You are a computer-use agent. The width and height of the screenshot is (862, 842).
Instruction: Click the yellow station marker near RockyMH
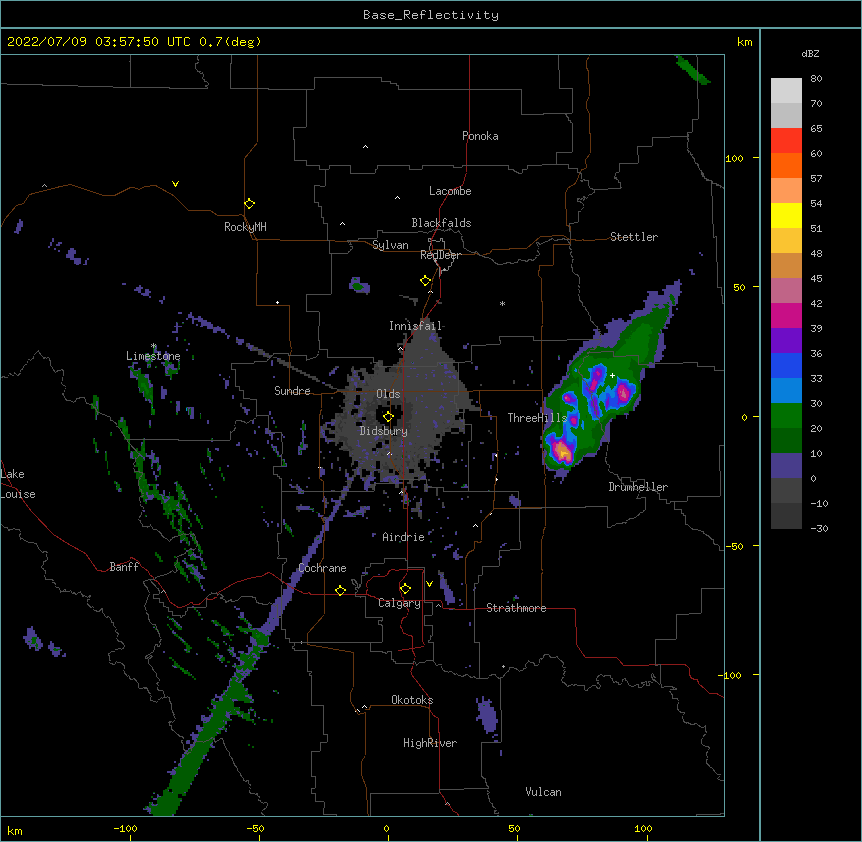[249, 203]
